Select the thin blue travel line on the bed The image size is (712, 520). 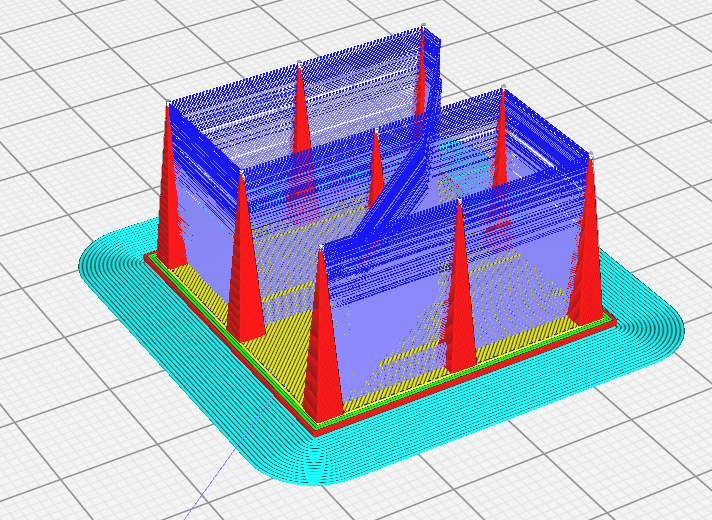tap(227, 459)
